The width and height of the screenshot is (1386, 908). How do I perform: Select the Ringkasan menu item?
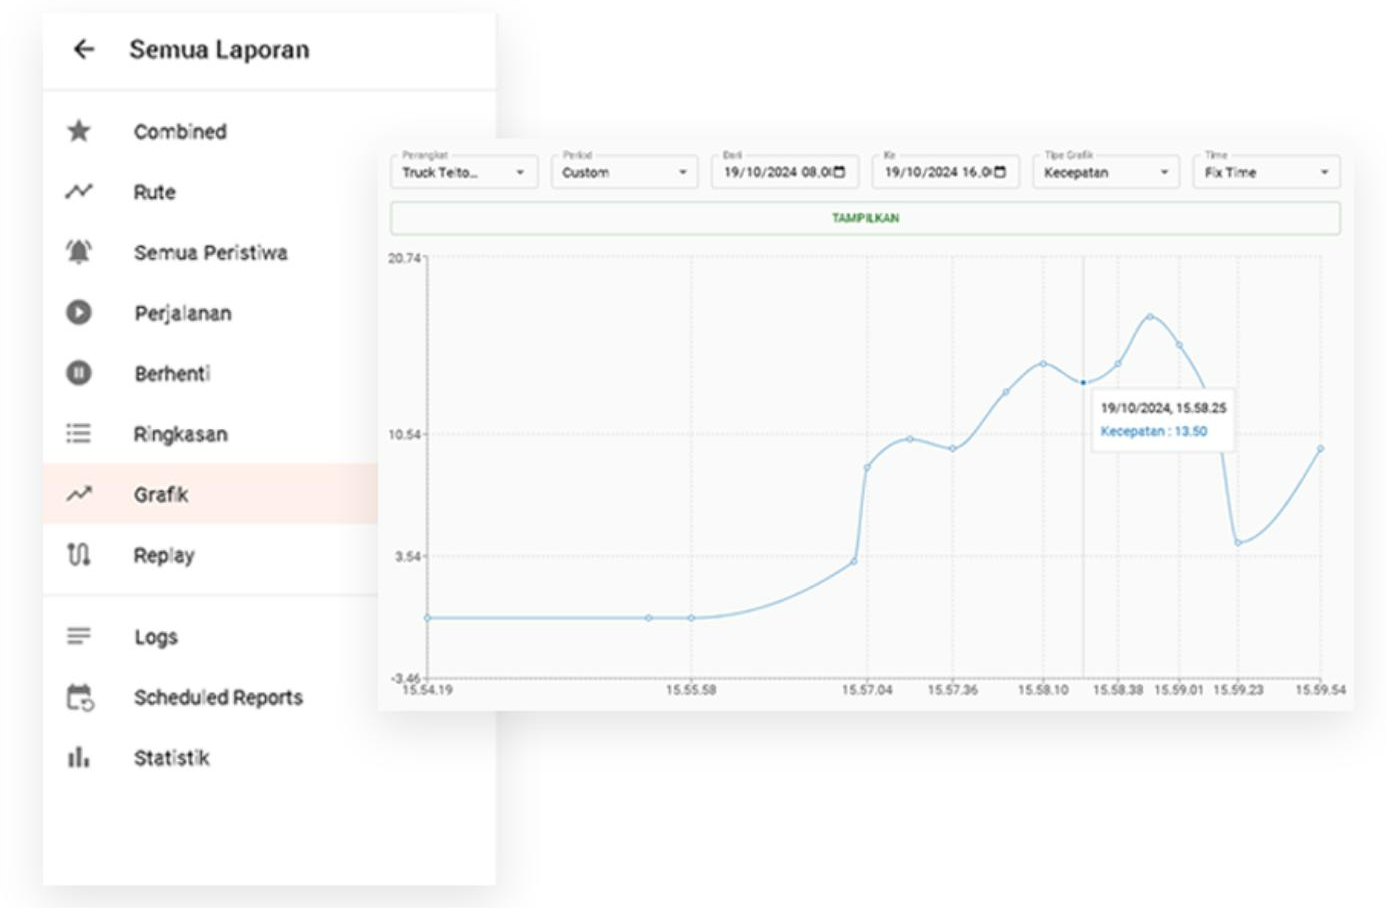pos(180,434)
